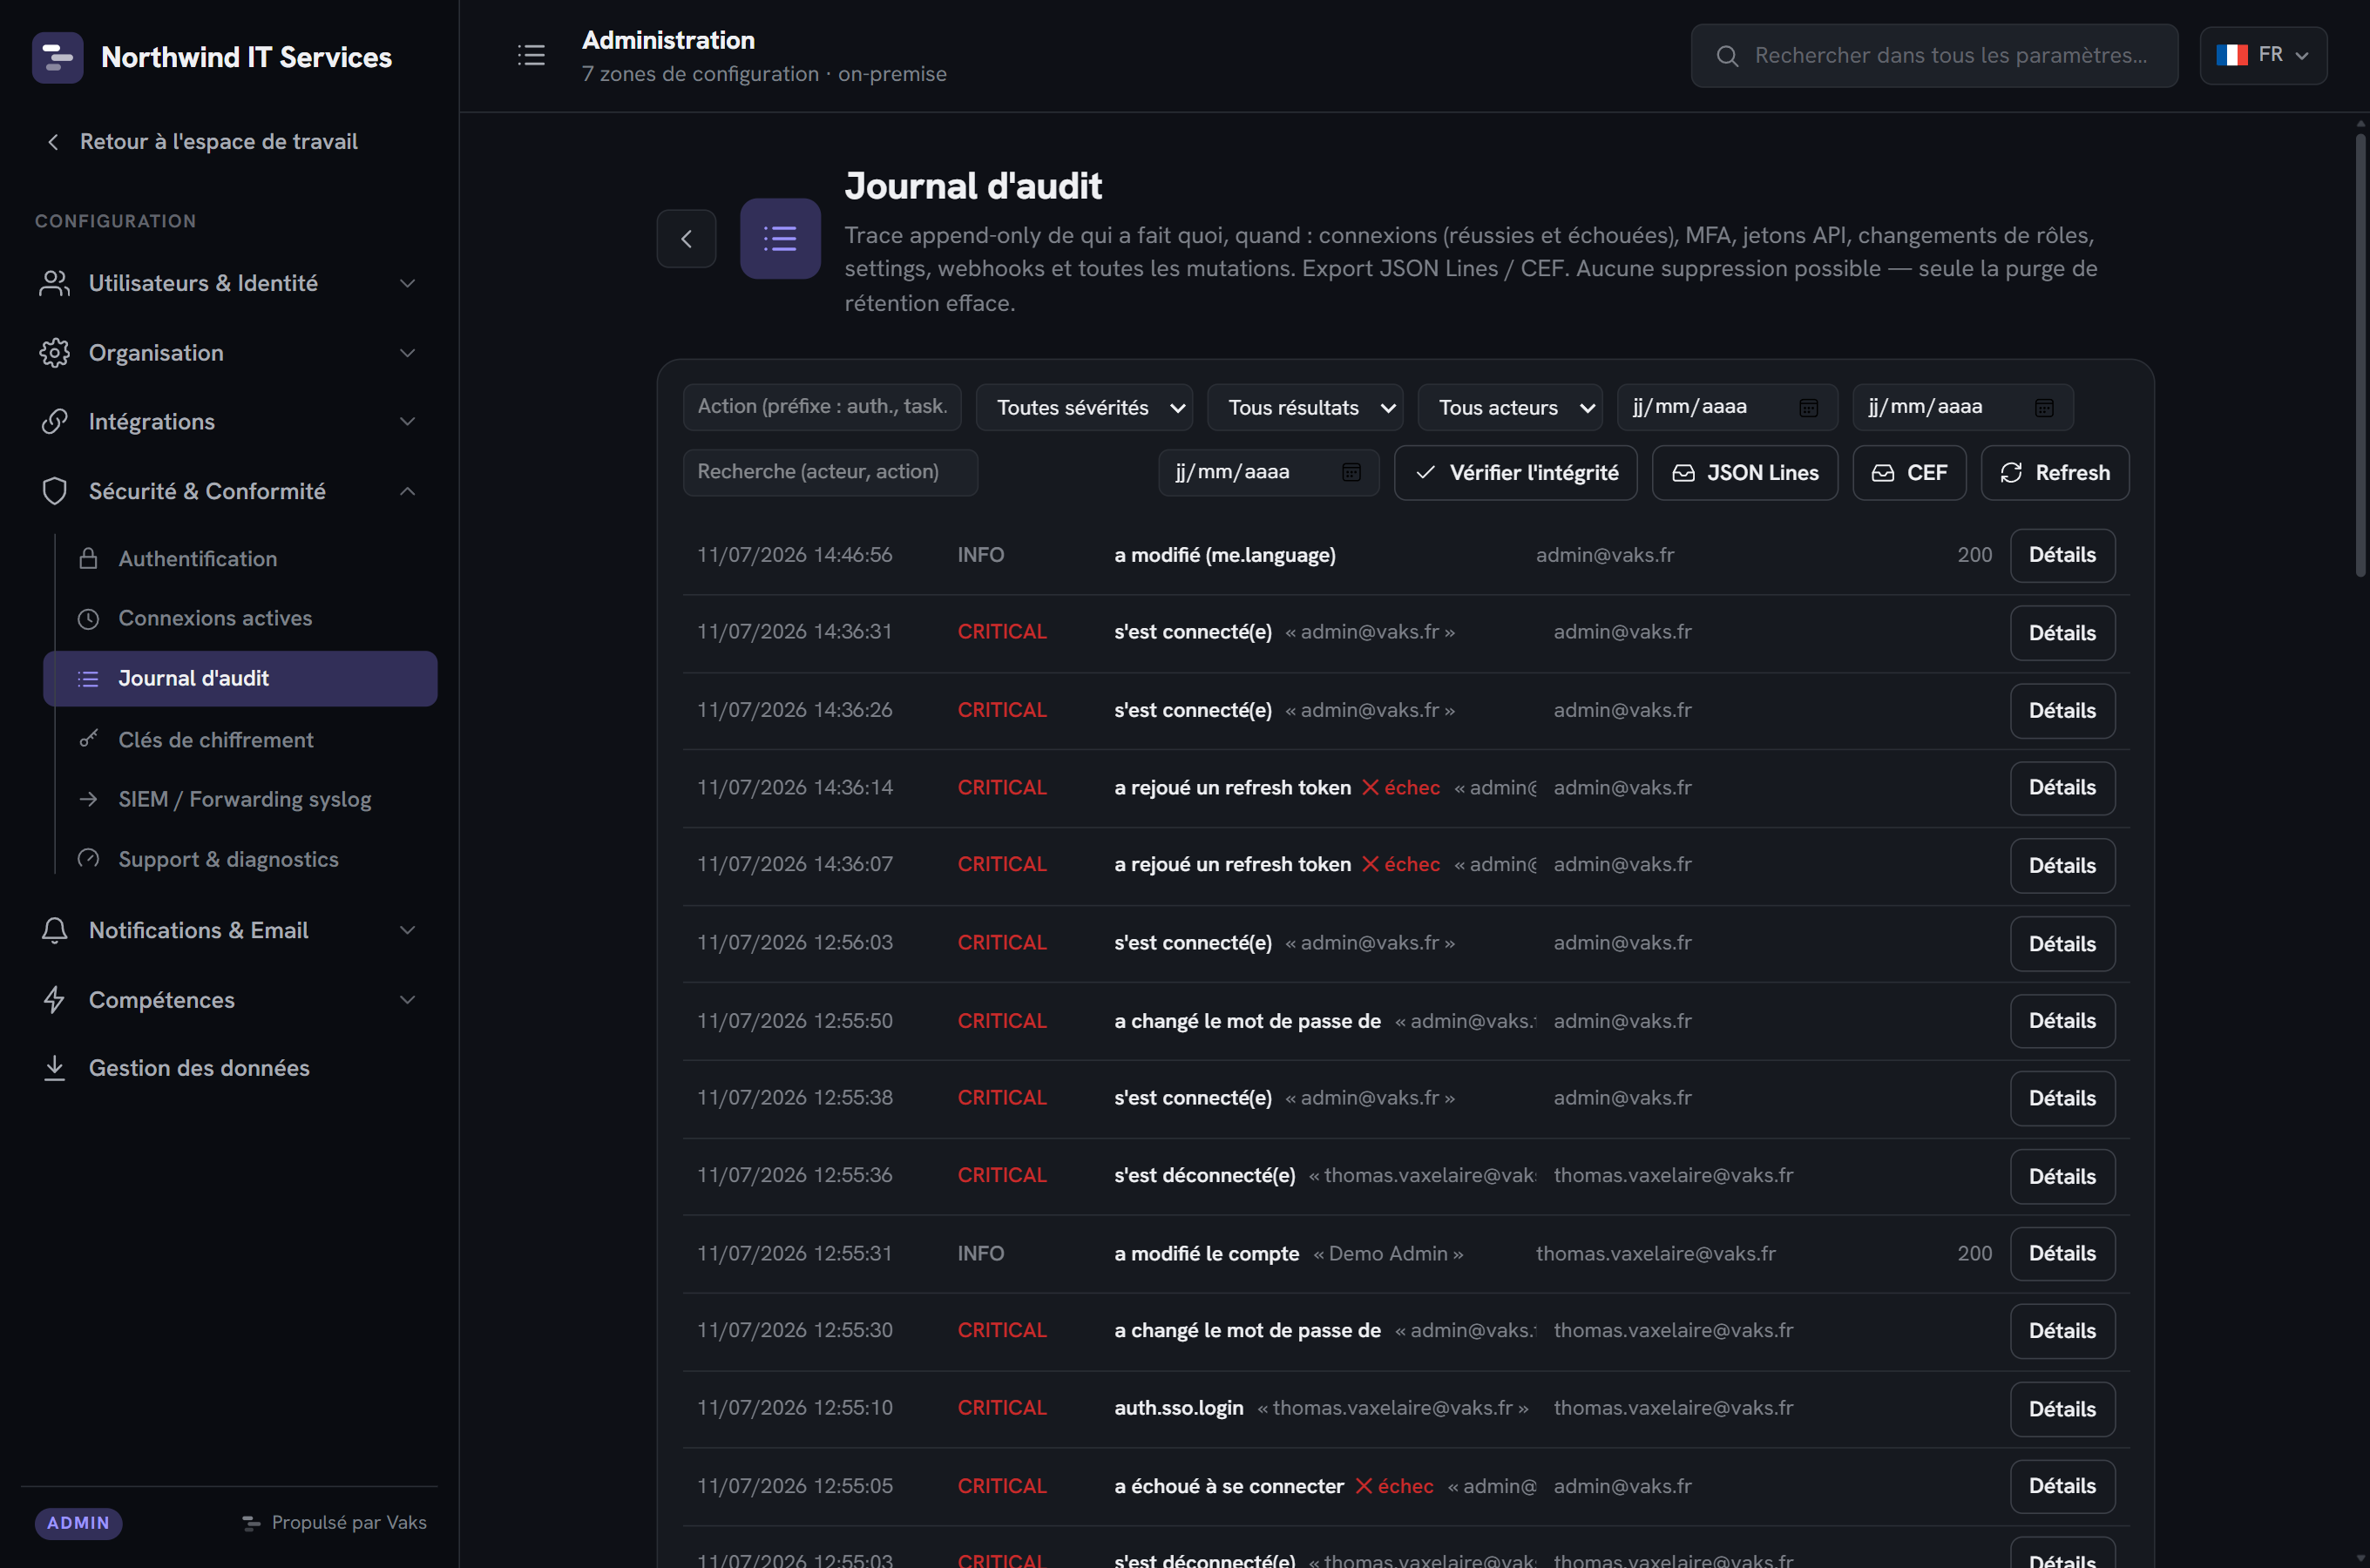
Task: Open the Authentification page
Action: coord(240,558)
